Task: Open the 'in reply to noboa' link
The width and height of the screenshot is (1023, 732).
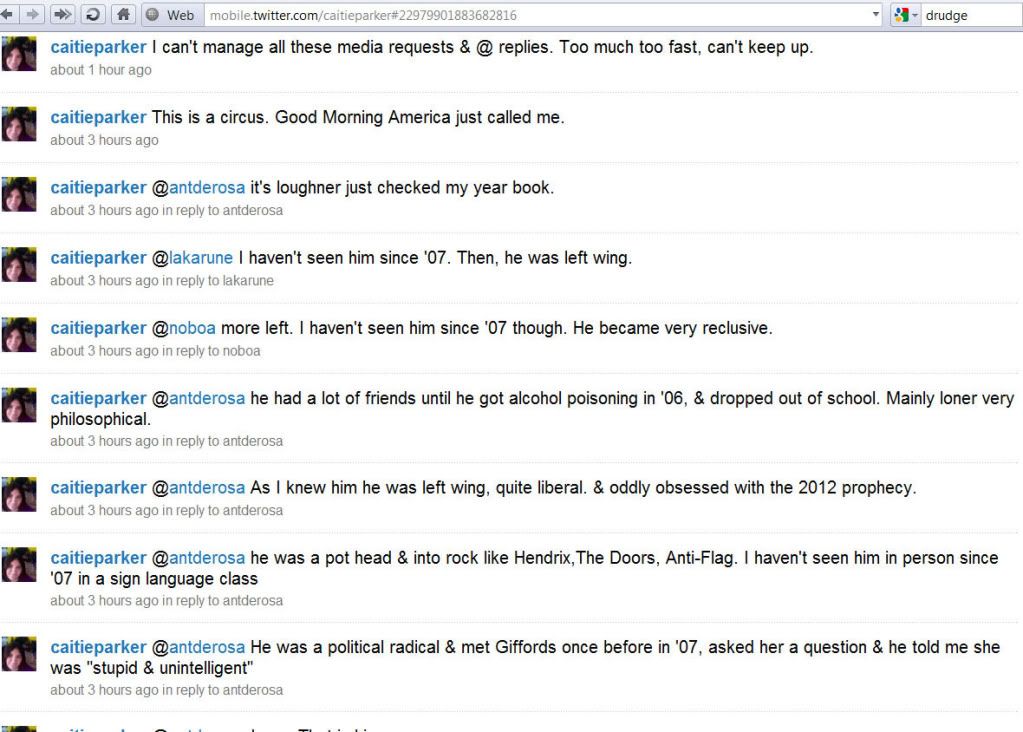Action: pos(211,351)
